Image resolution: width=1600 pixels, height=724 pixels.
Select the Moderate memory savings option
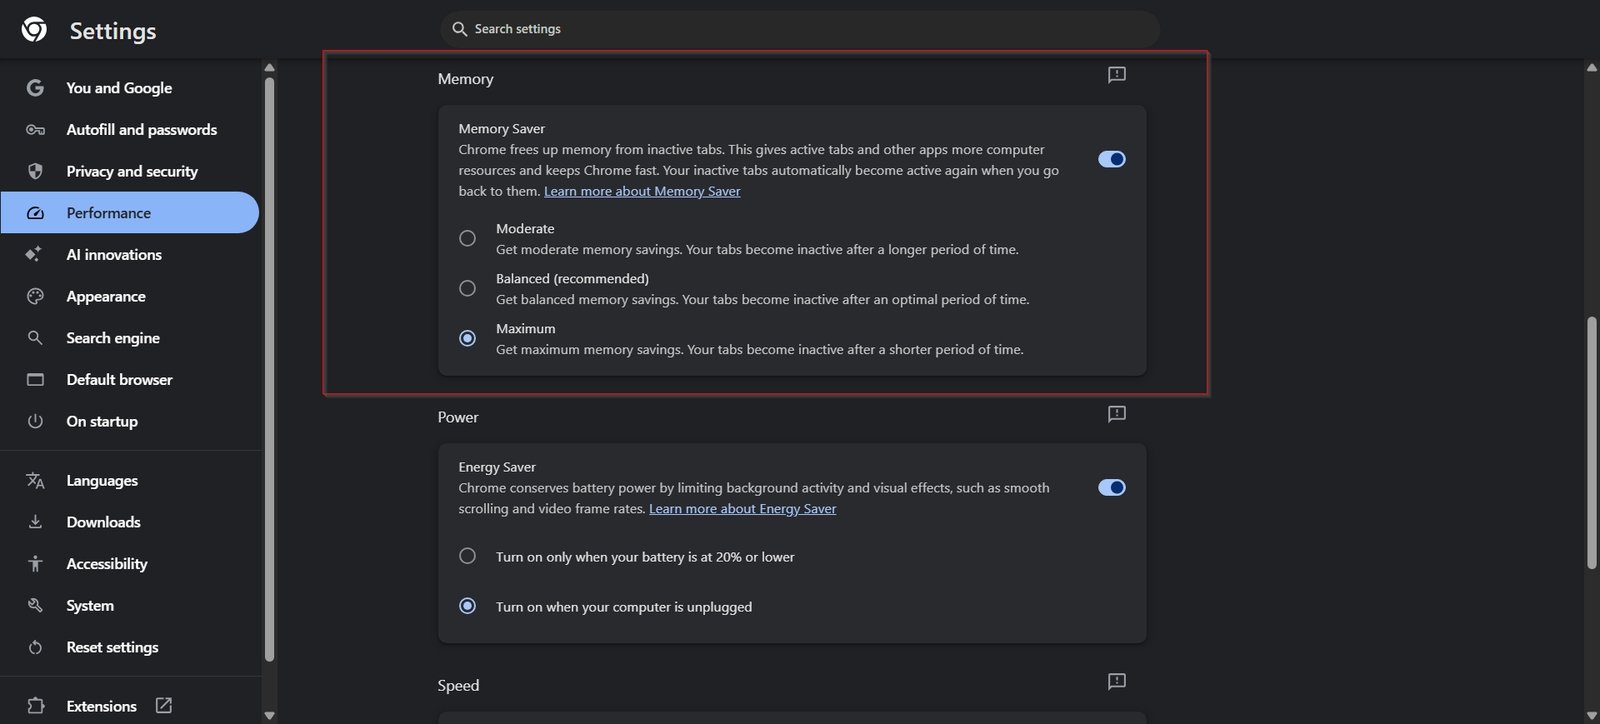pyautogui.click(x=467, y=238)
